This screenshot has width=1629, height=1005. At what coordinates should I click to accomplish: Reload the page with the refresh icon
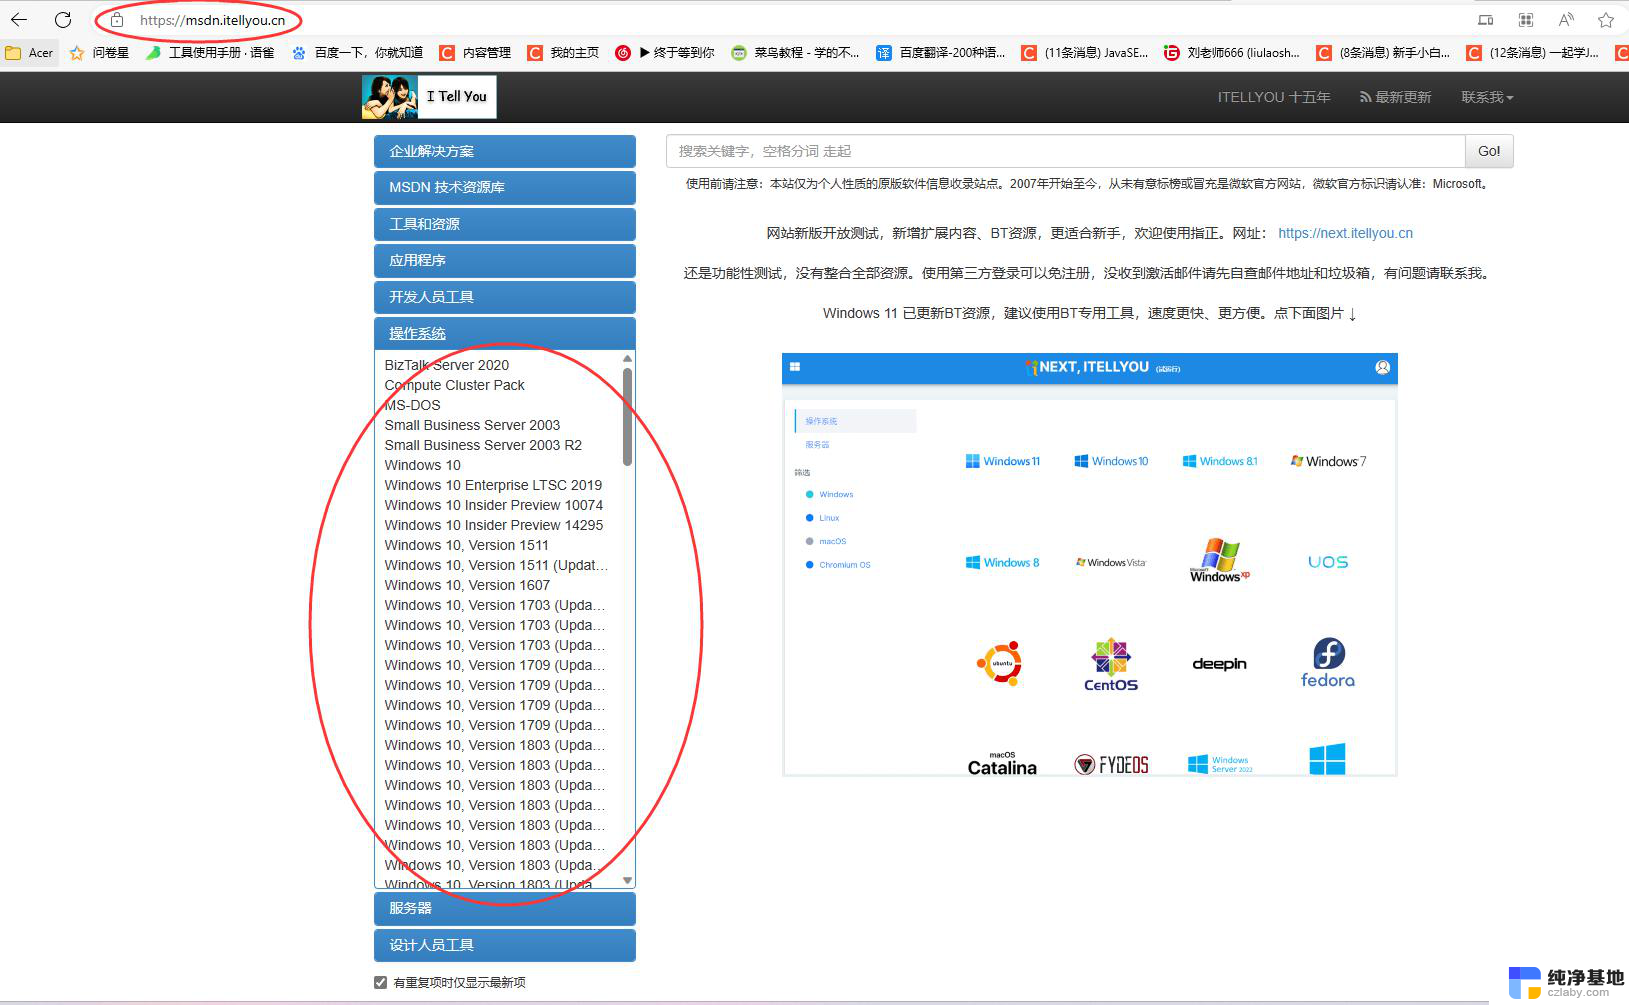point(63,20)
